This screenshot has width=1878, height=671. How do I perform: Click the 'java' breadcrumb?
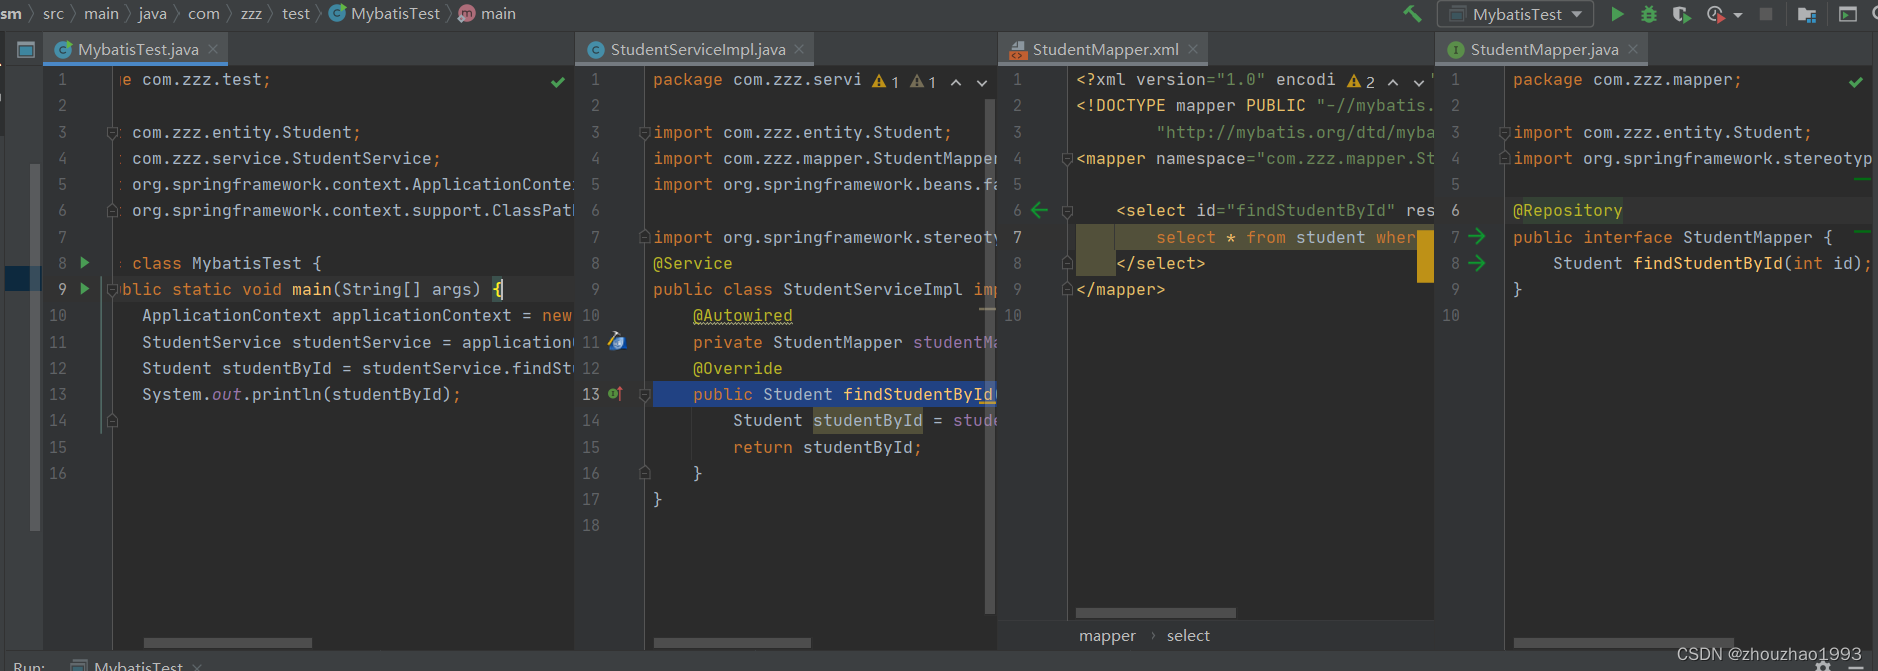[x=152, y=14]
